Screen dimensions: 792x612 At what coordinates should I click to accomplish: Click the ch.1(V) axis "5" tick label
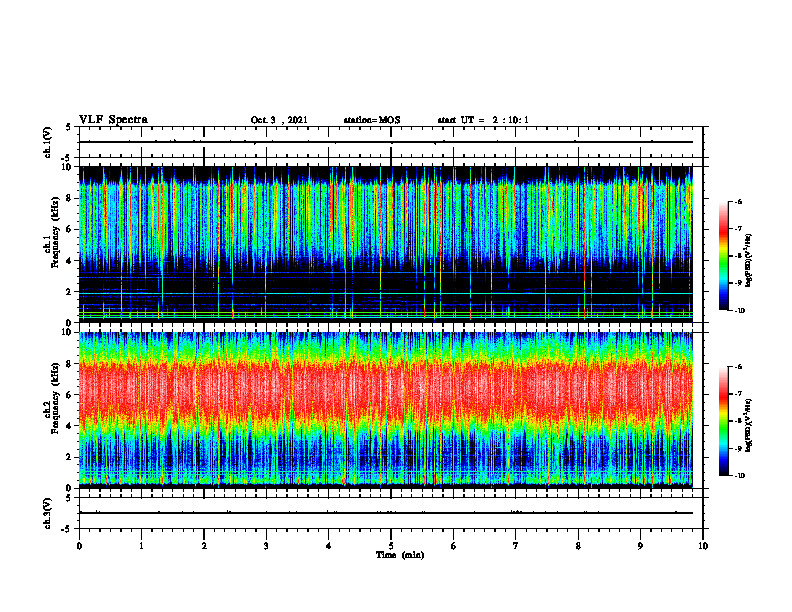(x=69, y=127)
